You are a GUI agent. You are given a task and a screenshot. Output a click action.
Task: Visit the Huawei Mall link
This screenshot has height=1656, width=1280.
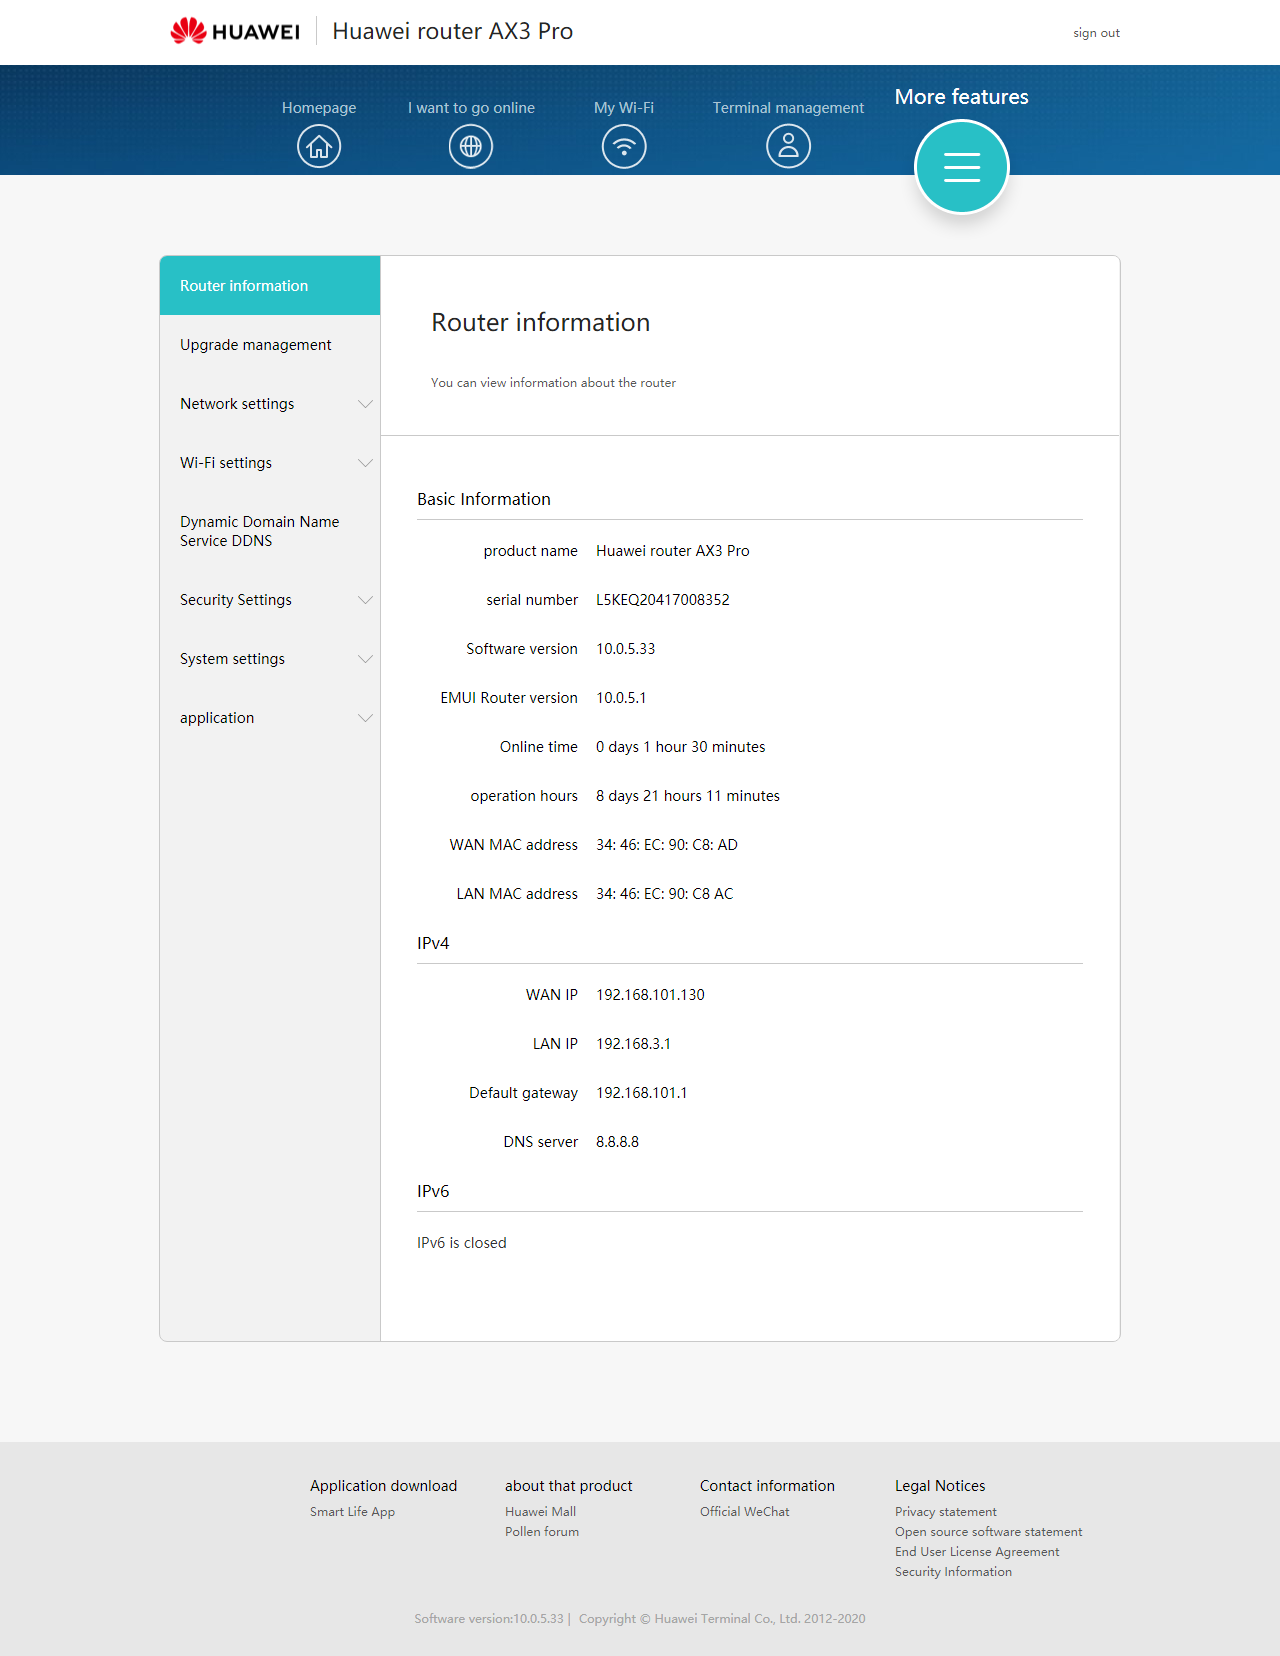540,1512
